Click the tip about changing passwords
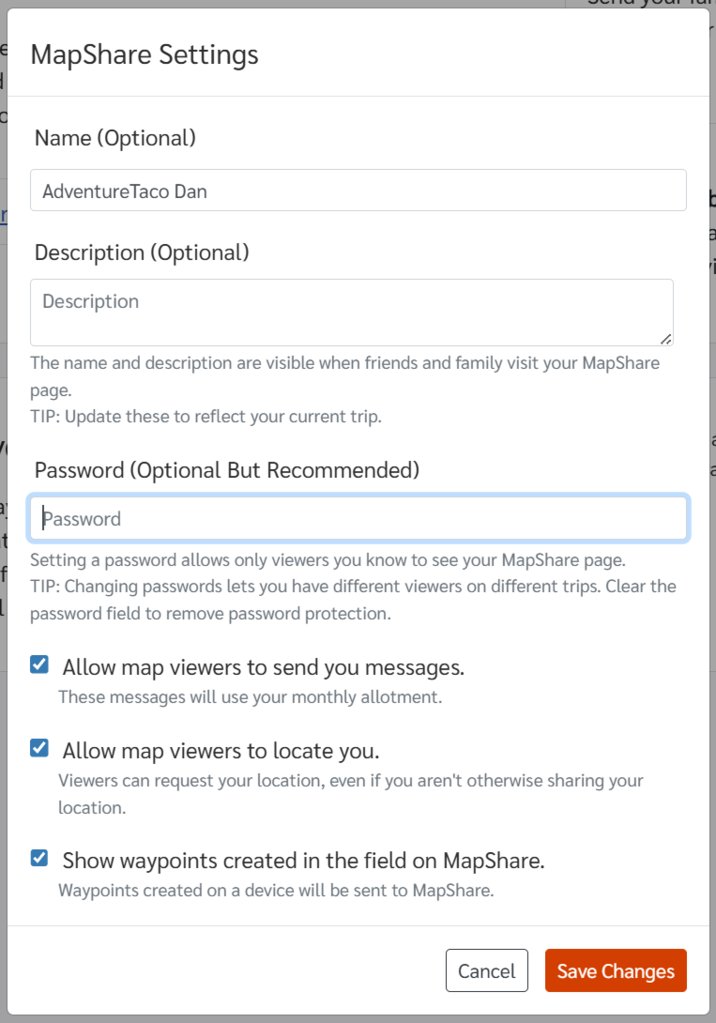The image size is (716, 1023). click(x=353, y=600)
